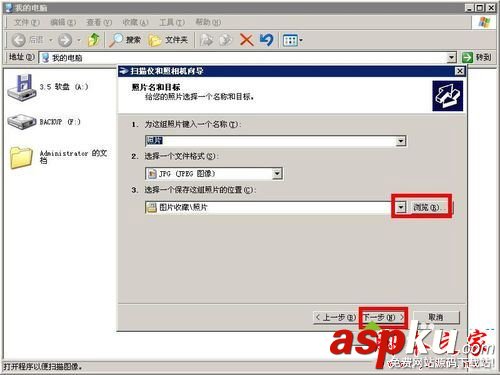Click the address bar showing 我的电脑
Image resolution: width=500 pixels, height=375 pixels.
[x=247, y=58]
